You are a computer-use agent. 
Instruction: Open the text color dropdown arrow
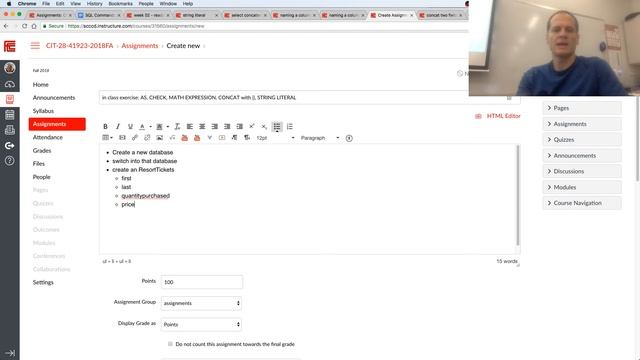(150, 127)
